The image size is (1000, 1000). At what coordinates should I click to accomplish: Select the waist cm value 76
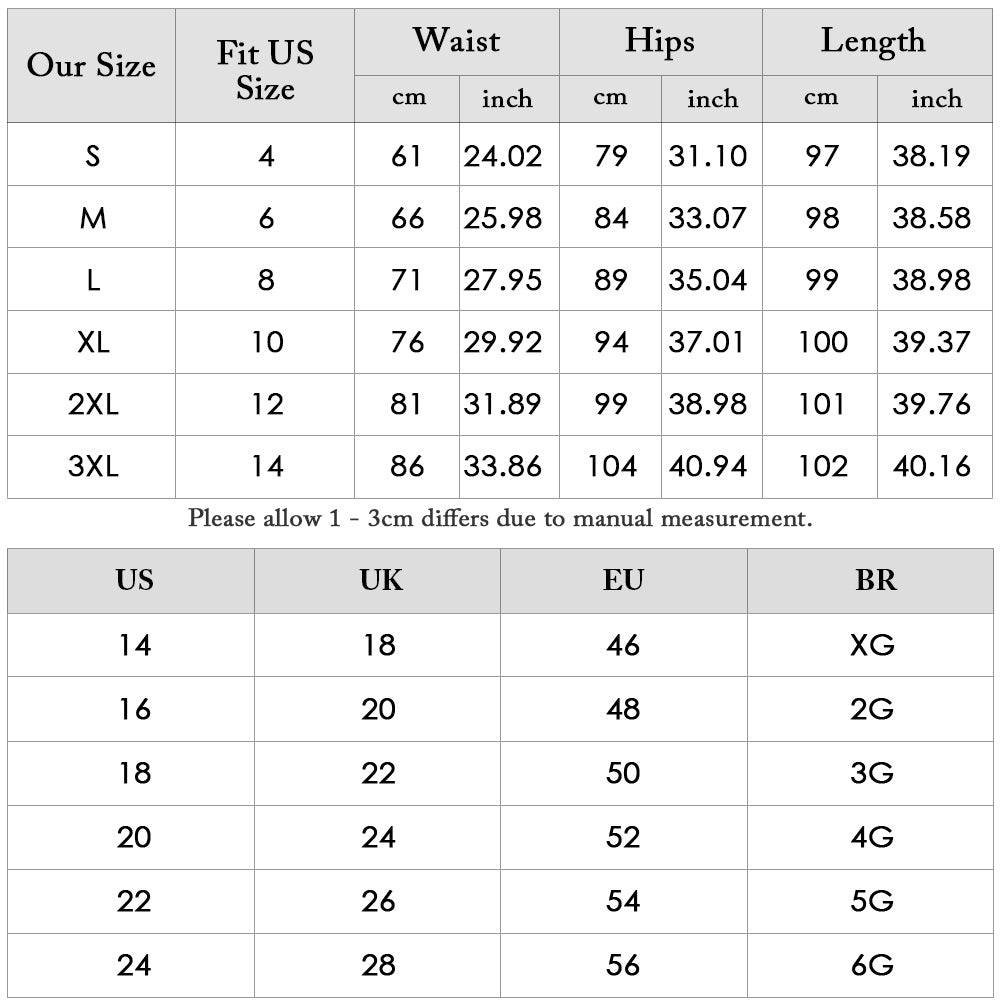click(407, 342)
